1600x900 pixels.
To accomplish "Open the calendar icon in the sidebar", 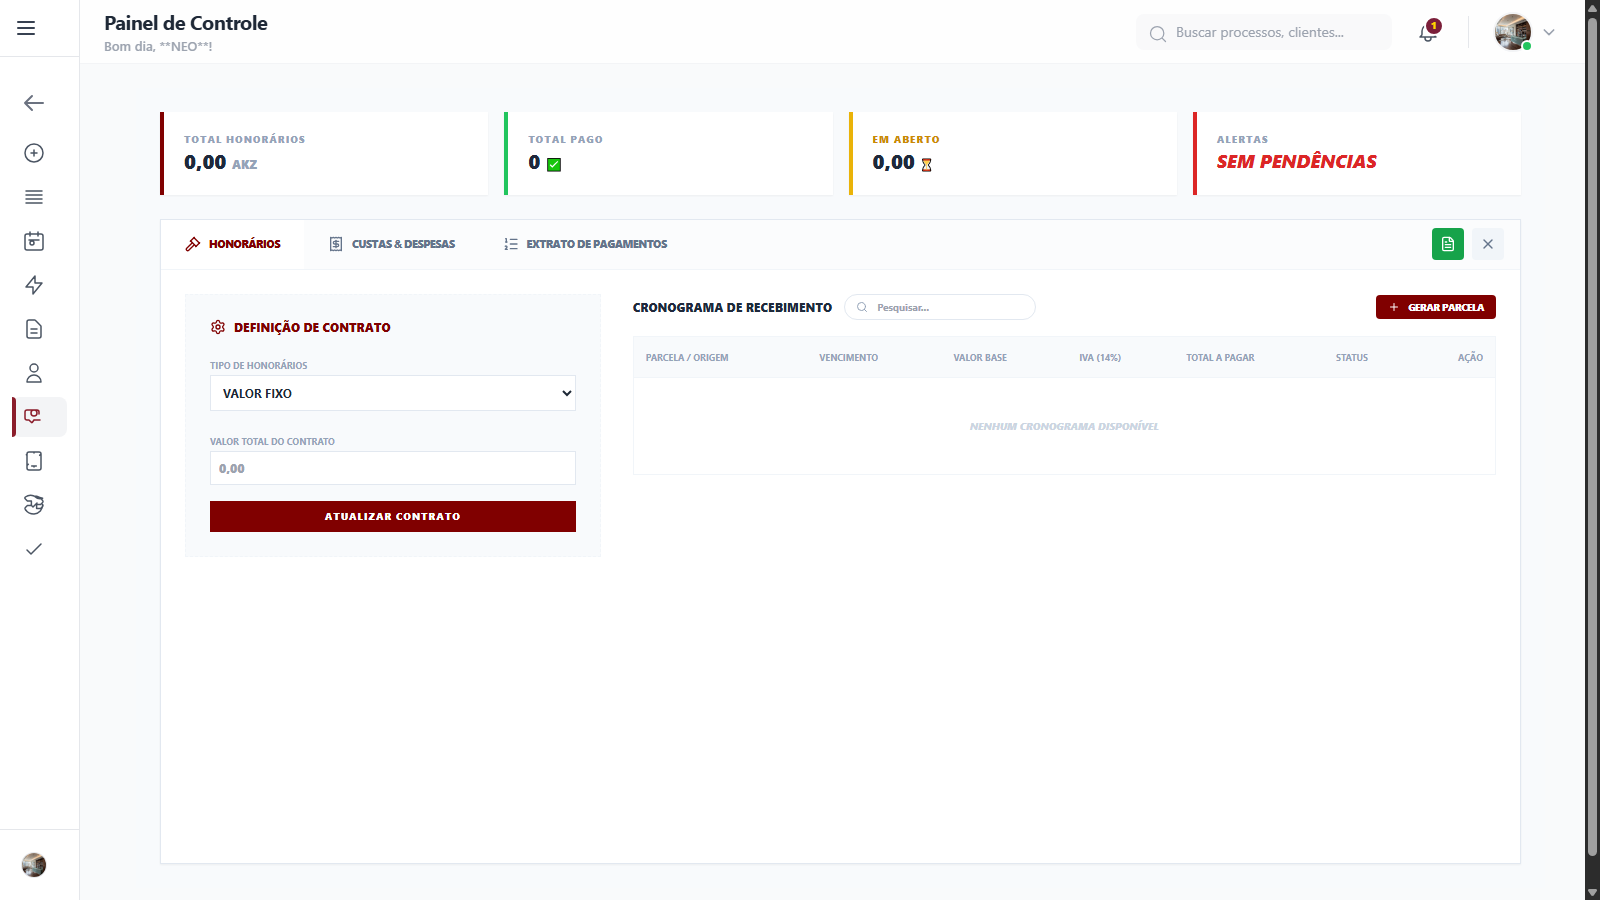I will pyautogui.click(x=34, y=241).
